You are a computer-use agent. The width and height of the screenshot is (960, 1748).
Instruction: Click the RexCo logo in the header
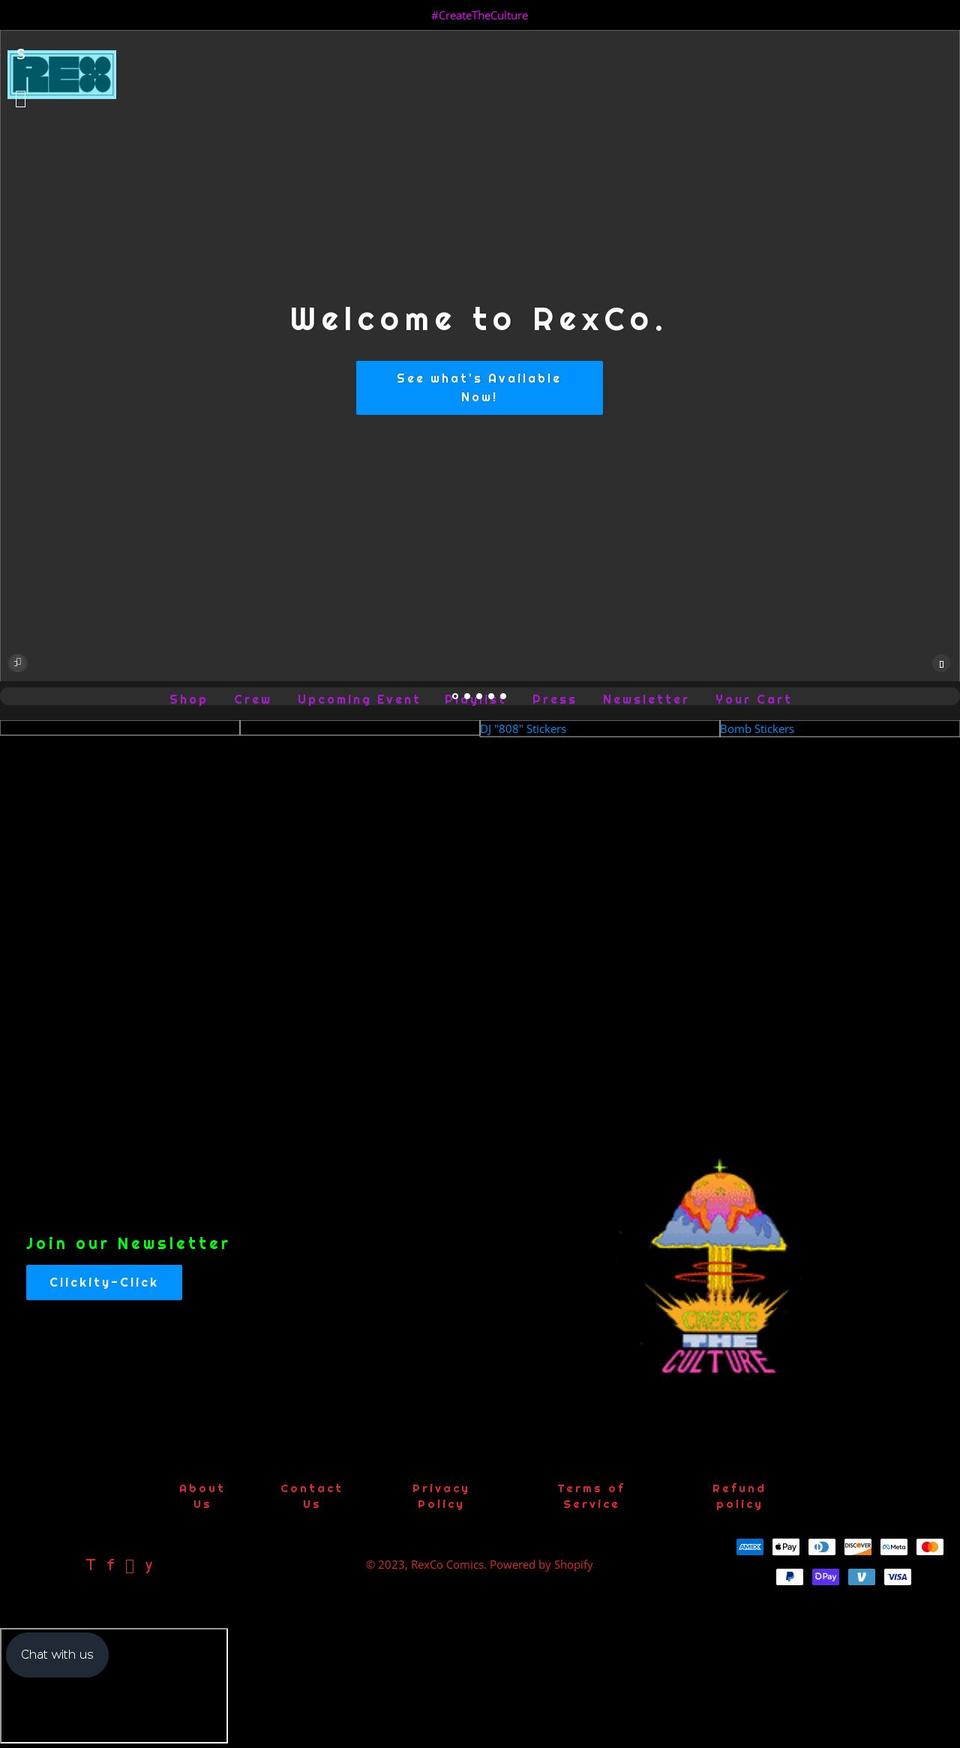point(62,75)
